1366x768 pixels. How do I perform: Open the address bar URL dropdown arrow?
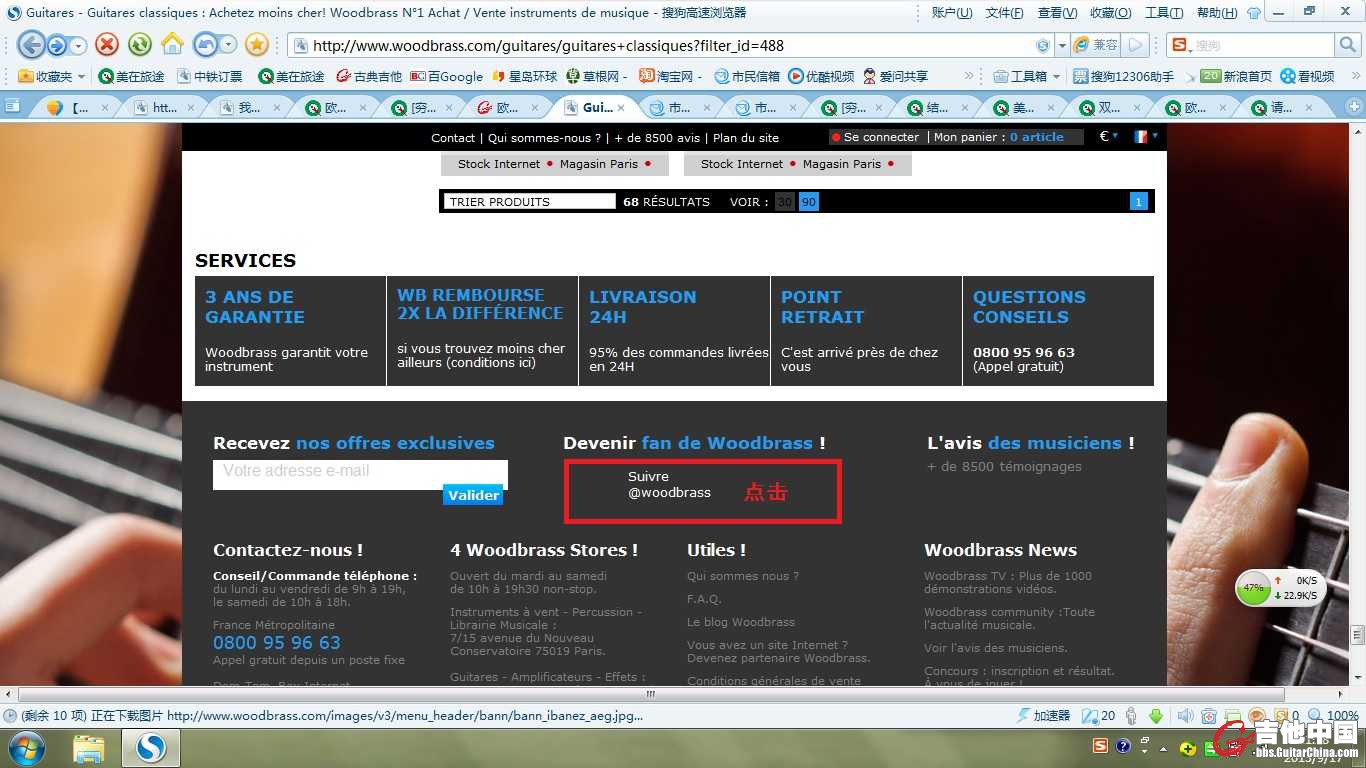[x=1062, y=46]
